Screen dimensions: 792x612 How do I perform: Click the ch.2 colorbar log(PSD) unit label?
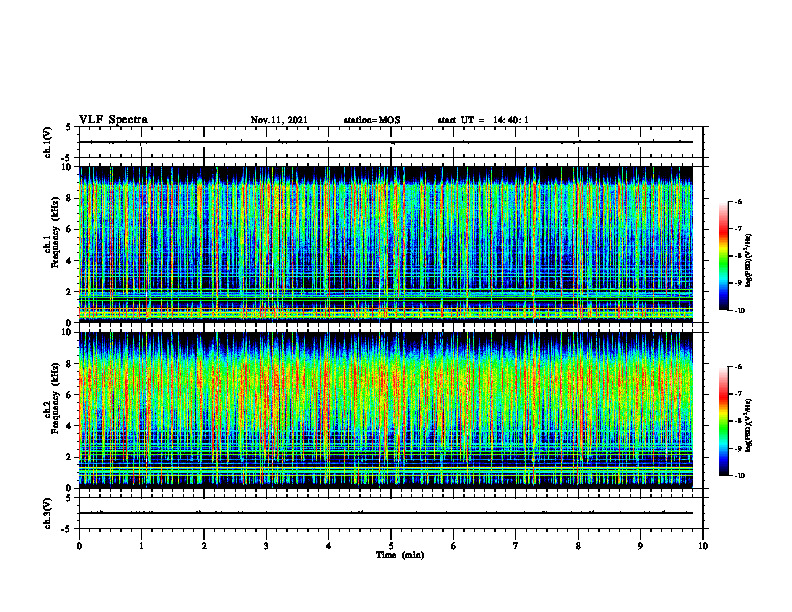[x=748, y=426]
